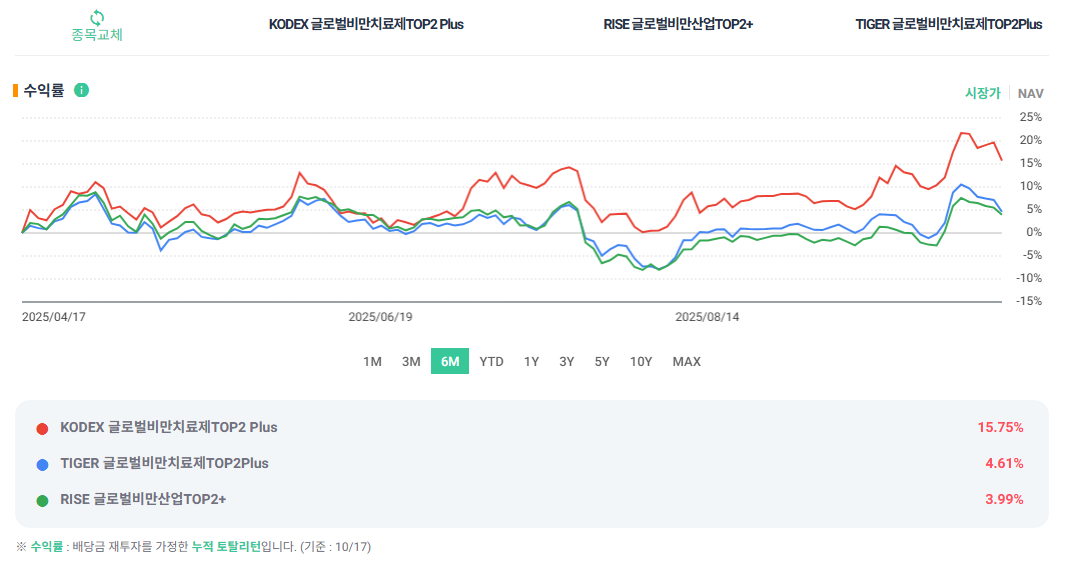Click the 4.61% return value
This screenshot has height=561, width=1080.
1004,463
